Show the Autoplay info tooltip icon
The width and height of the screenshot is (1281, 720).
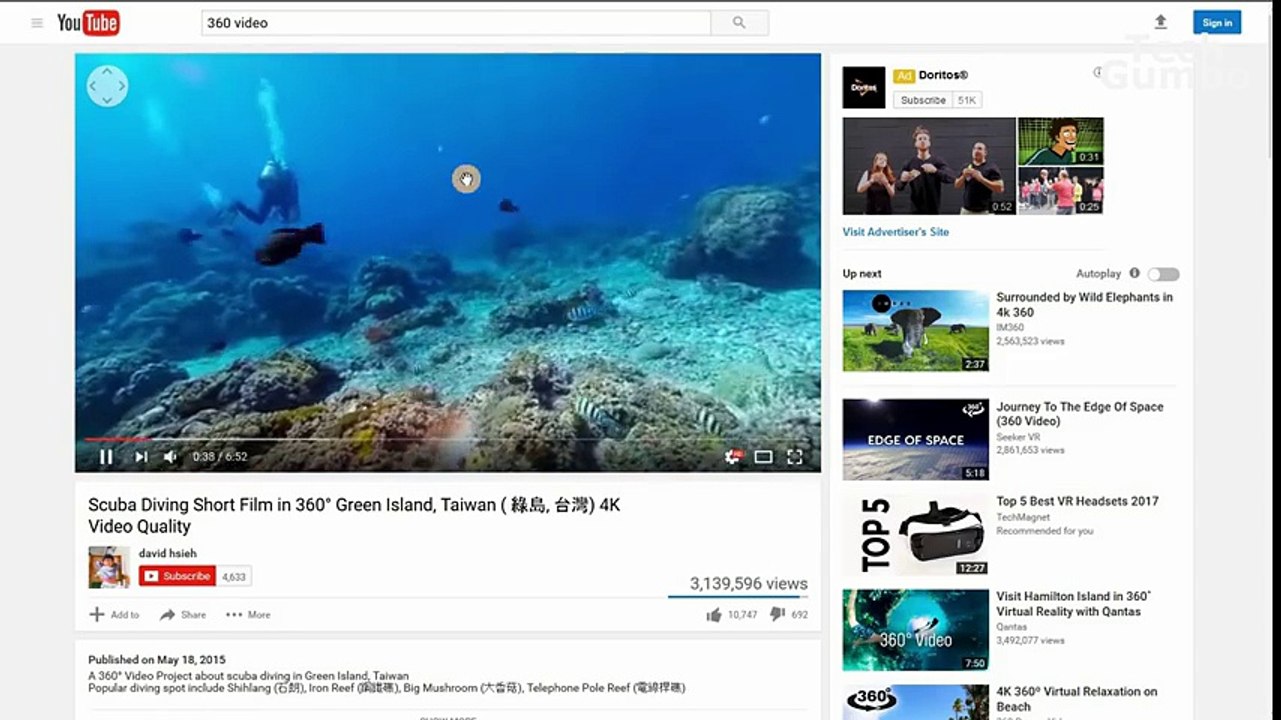click(x=1134, y=273)
